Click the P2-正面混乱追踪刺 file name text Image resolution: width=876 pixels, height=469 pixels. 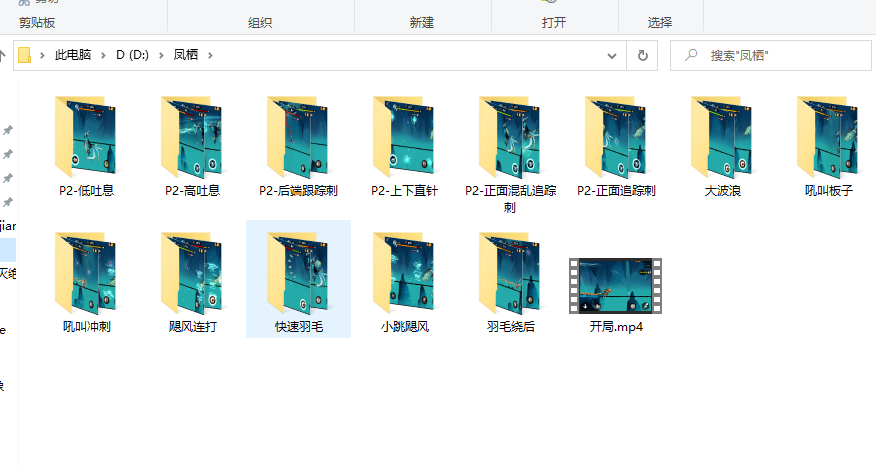coord(510,199)
